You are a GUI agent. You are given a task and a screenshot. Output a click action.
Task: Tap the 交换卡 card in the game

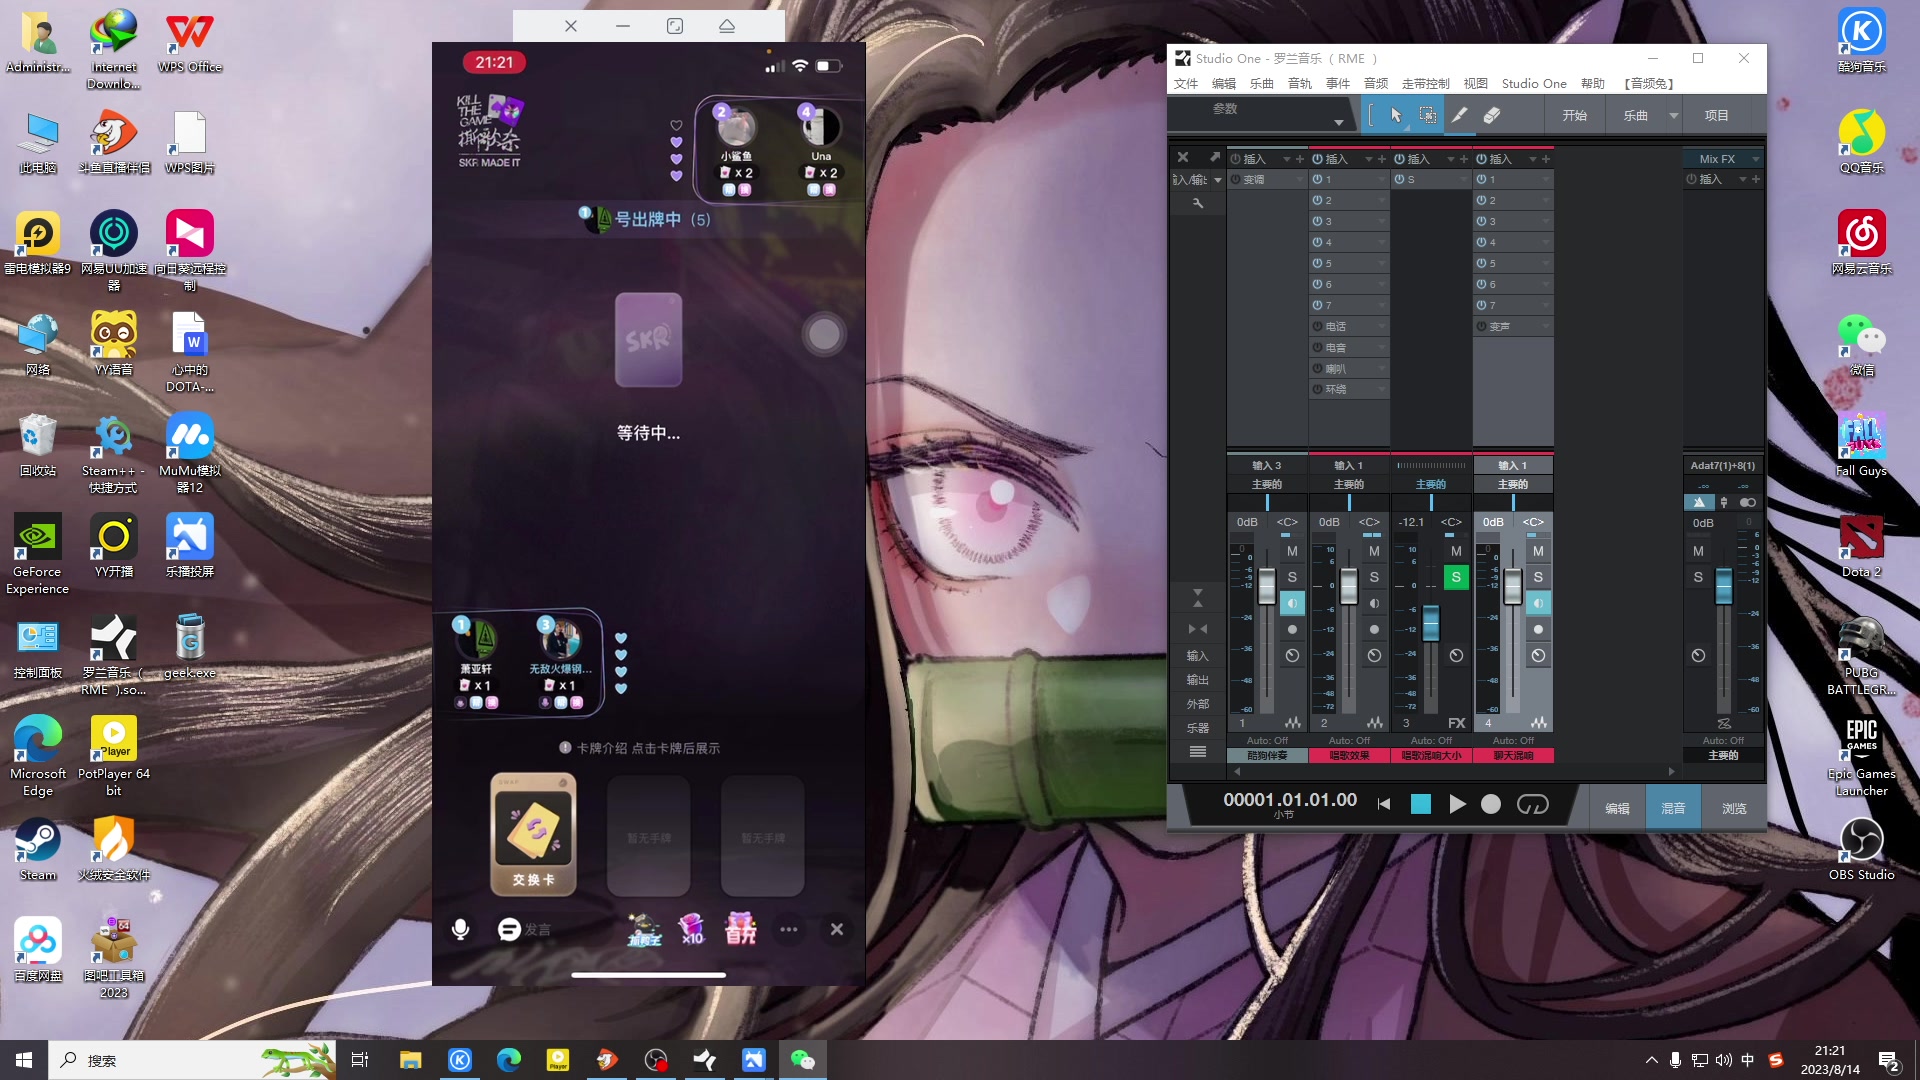coord(533,834)
